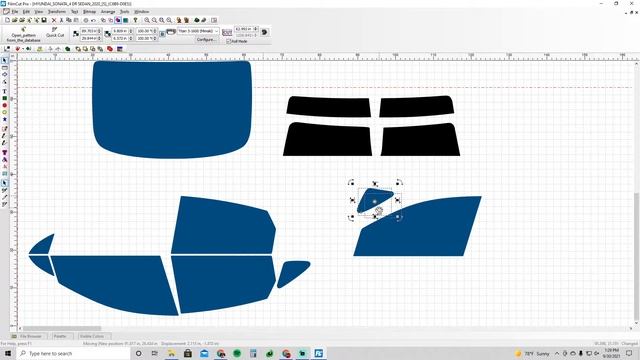Image resolution: width=640 pixels, height=360 pixels.
Task: Click the plotter cutter icon
Action: coord(171,31)
